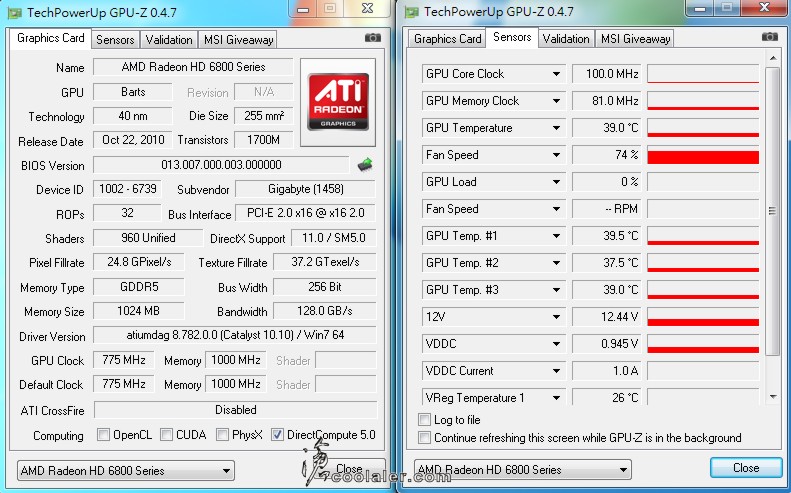This screenshot has width=791, height=493.
Task: Open the VDDC sensor dropdown
Action: [x=556, y=344]
